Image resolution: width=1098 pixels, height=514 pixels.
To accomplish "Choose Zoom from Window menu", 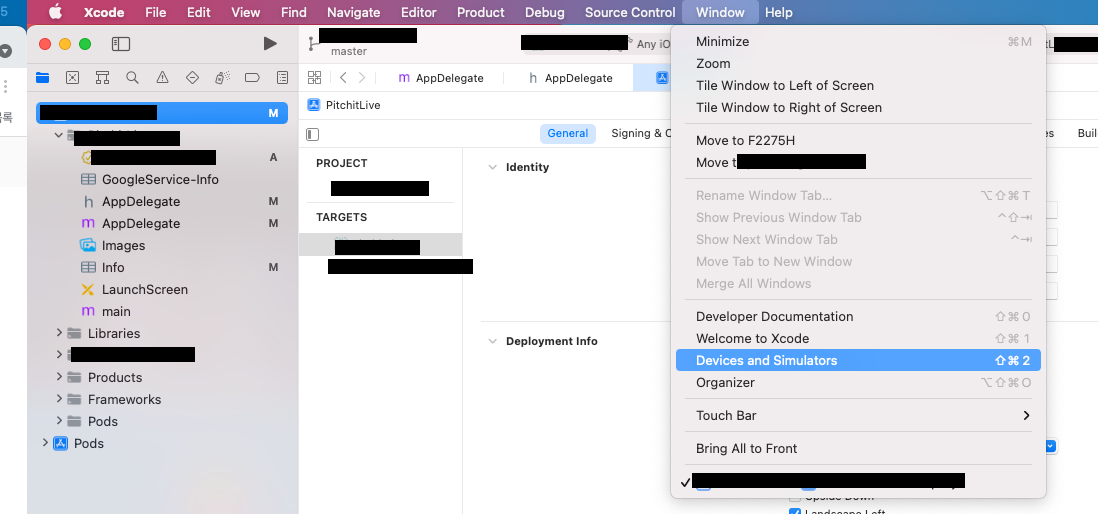I will click(858, 63).
